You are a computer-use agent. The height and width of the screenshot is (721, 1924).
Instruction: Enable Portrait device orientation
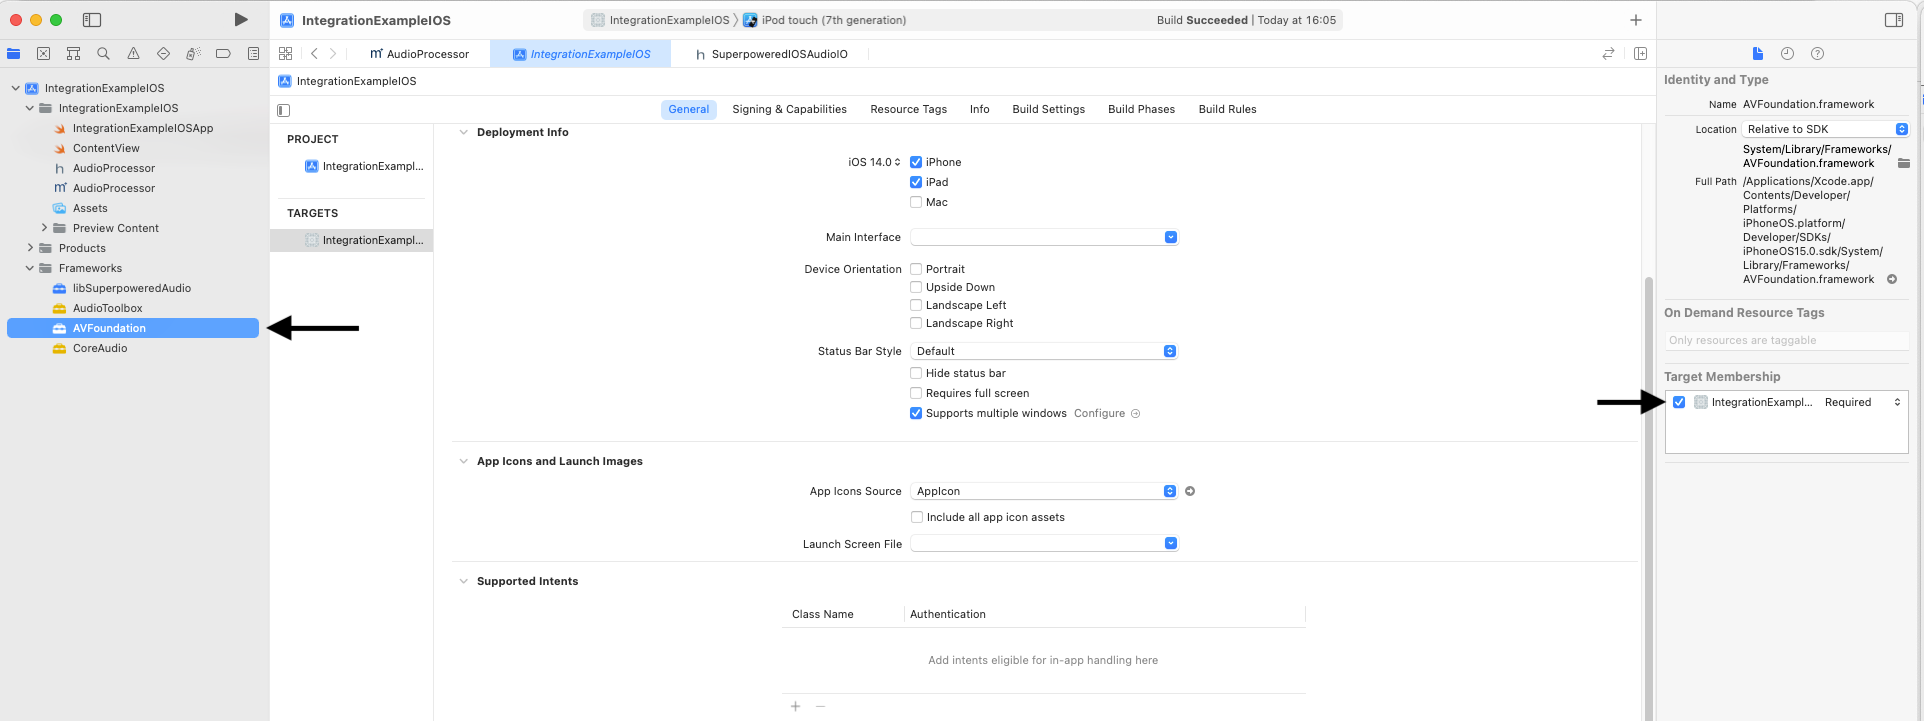[x=916, y=269]
